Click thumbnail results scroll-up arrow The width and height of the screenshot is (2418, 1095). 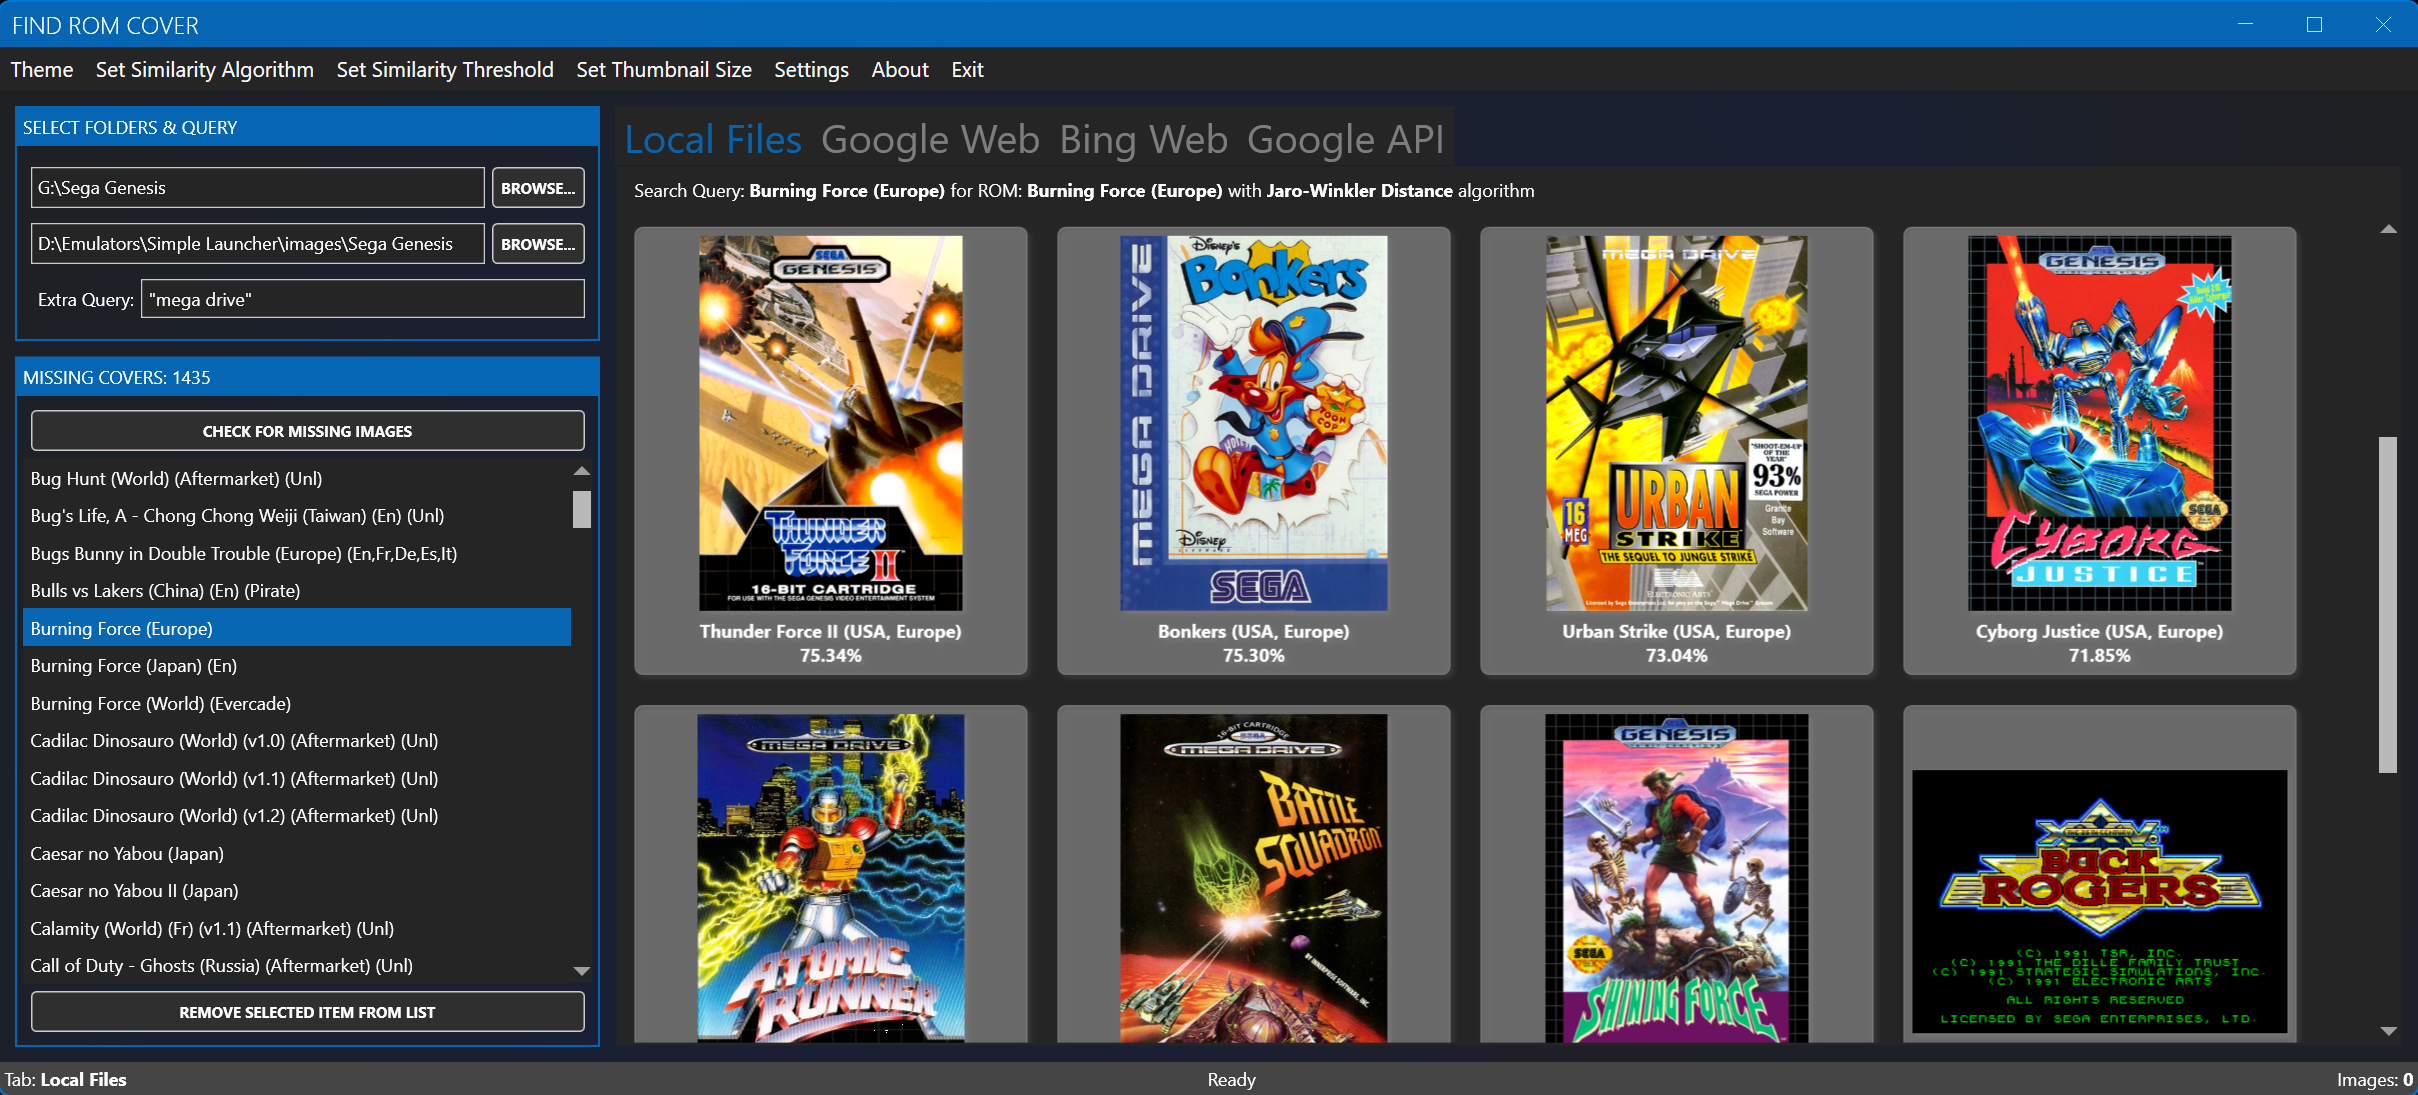click(2388, 230)
